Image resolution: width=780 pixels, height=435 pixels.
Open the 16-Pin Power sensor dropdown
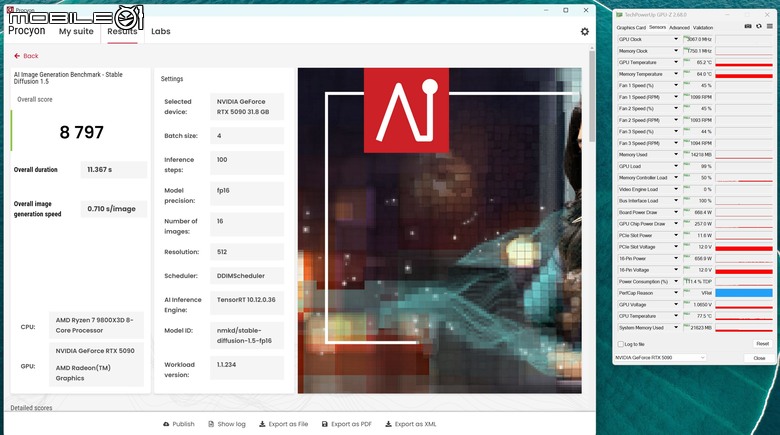[676, 258]
